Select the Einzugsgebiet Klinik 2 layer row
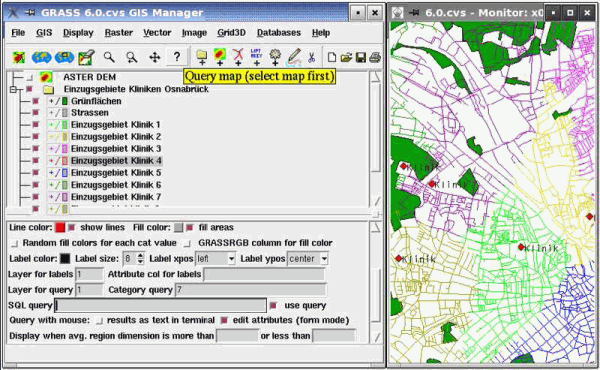Viewport: 600px width, 370px height. coord(116,137)
